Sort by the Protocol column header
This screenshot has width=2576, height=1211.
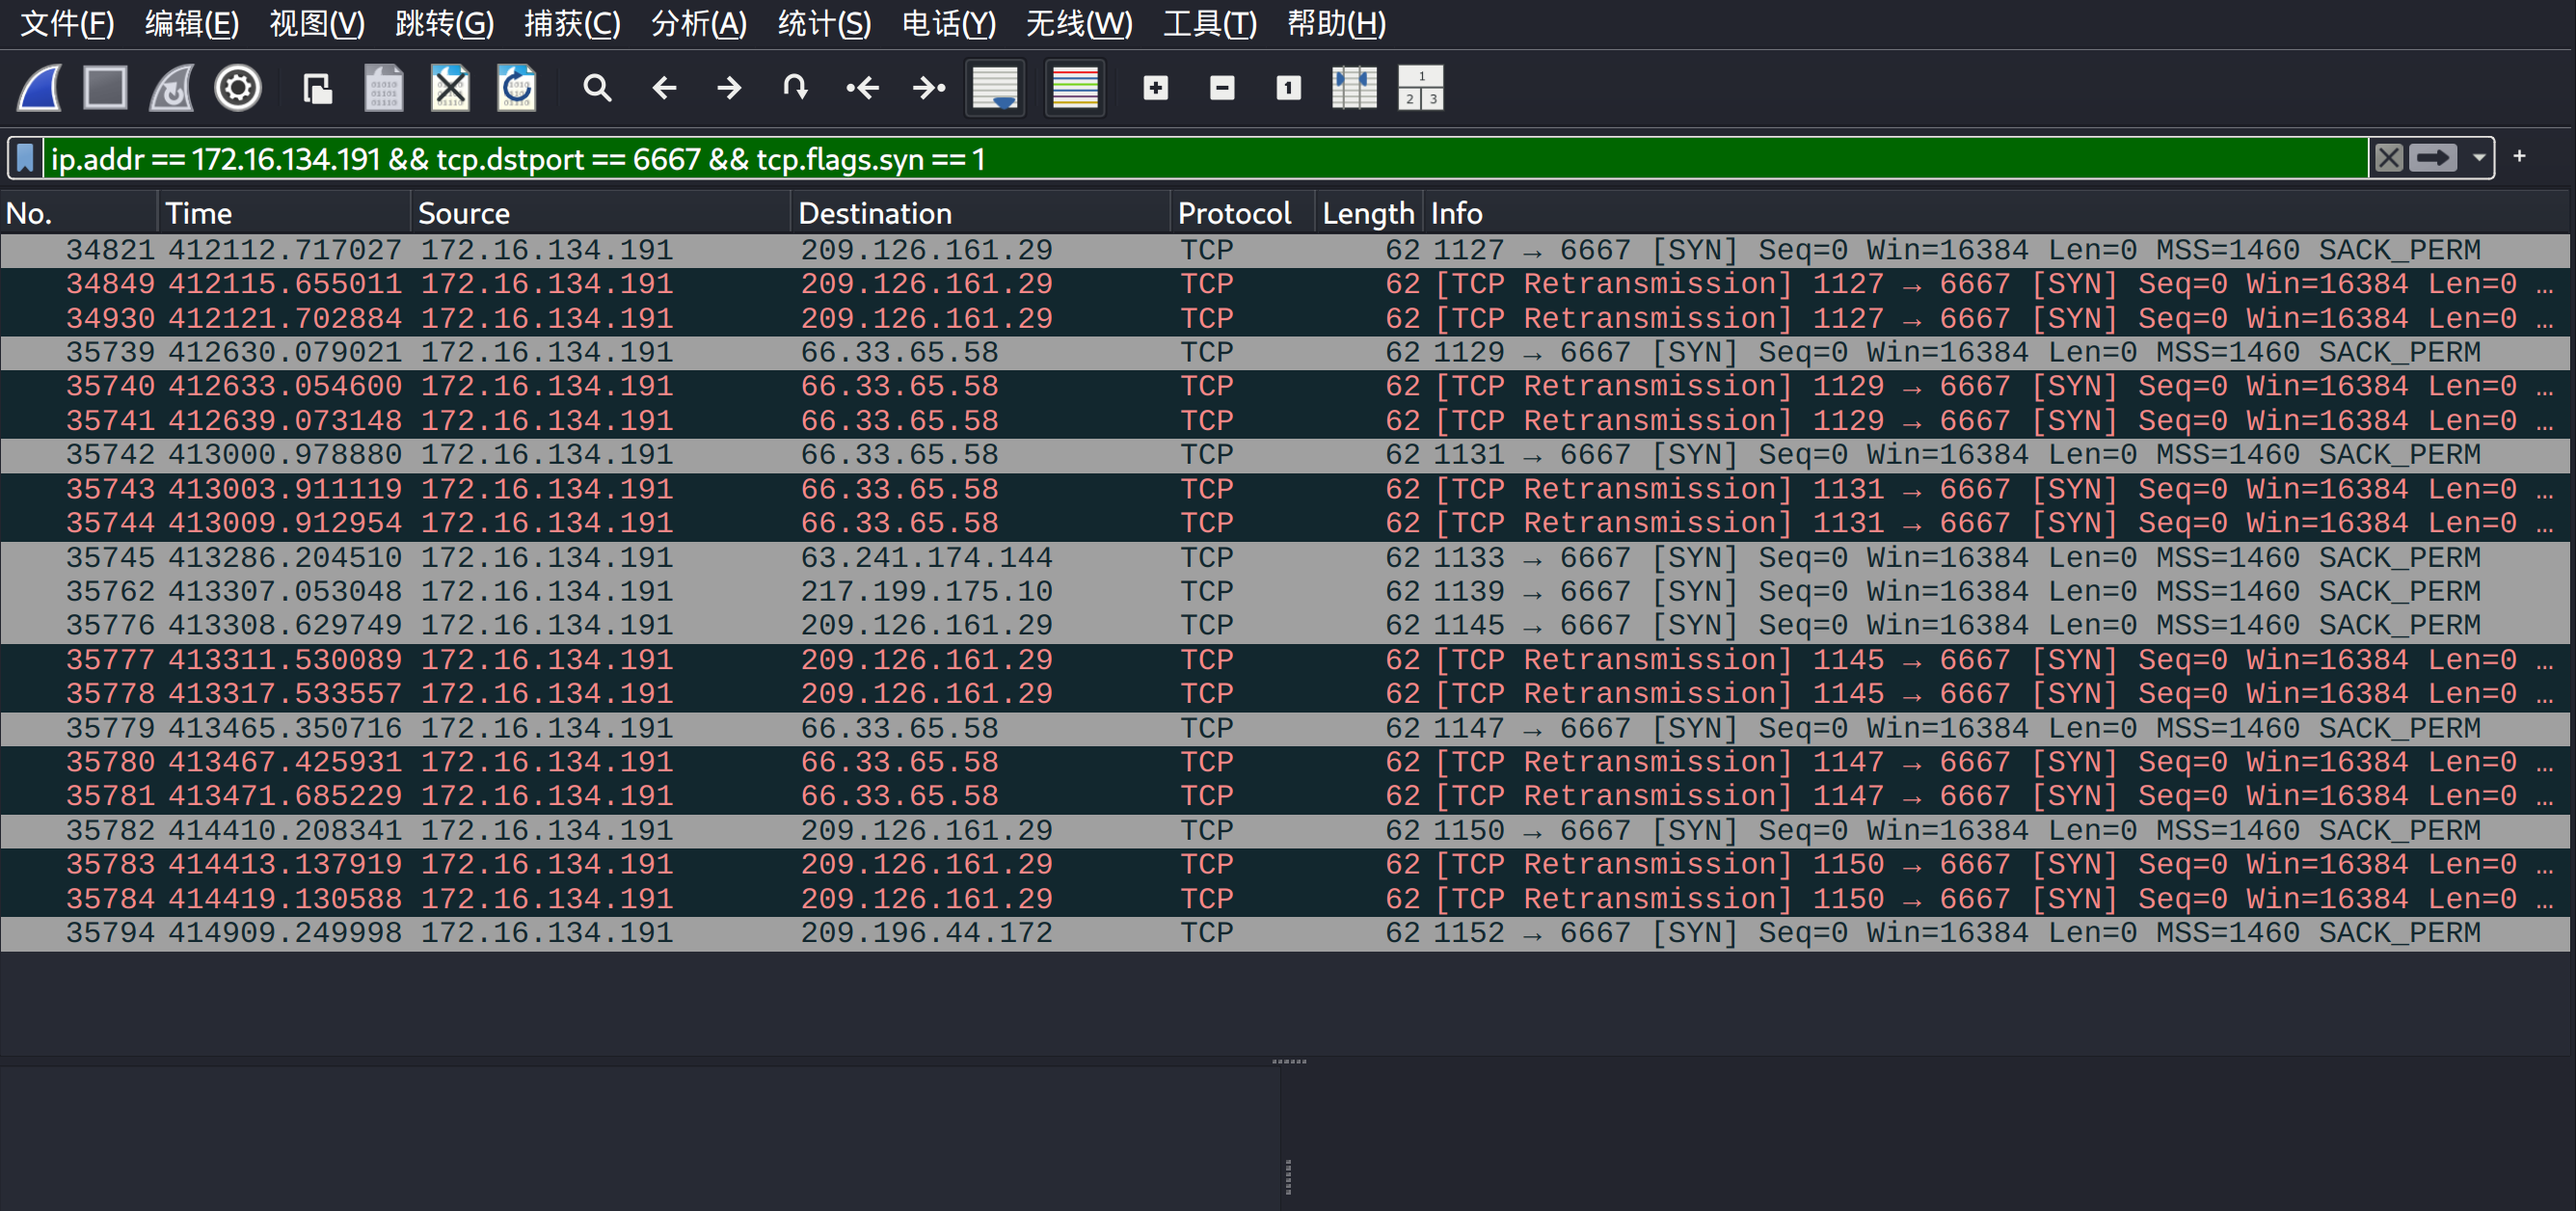1234,213
